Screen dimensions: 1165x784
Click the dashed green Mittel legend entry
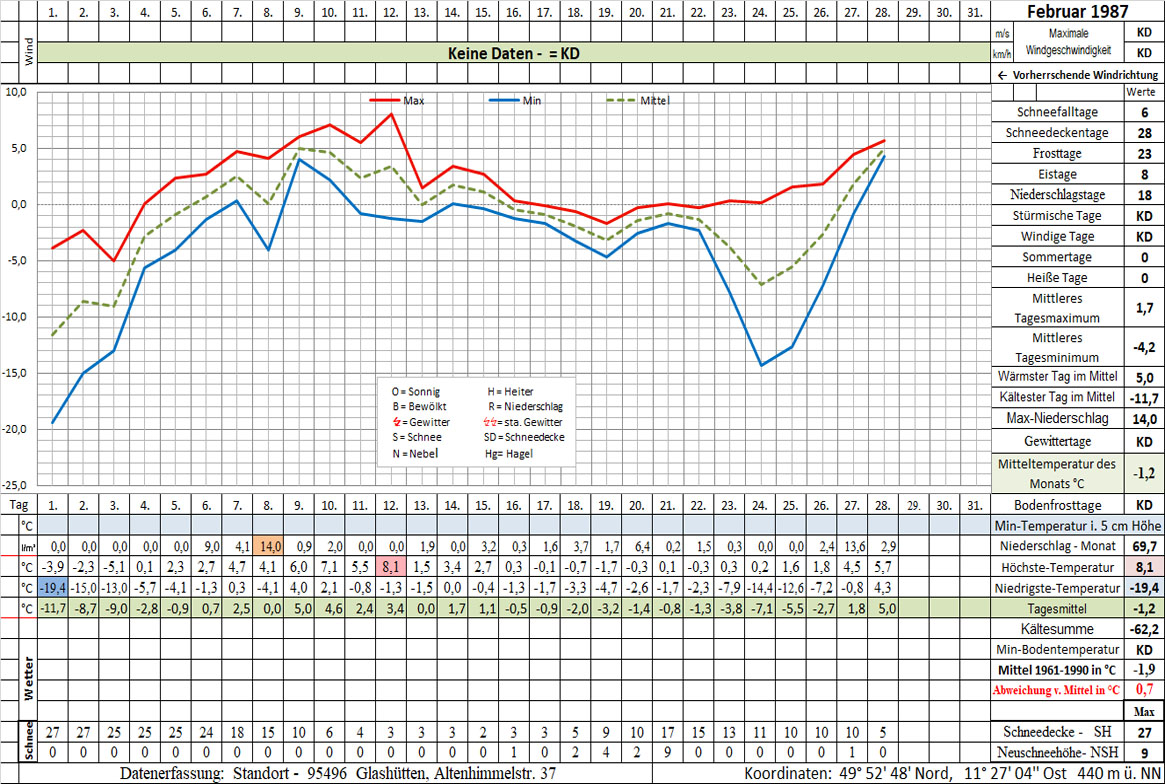[x=621, y=101]
